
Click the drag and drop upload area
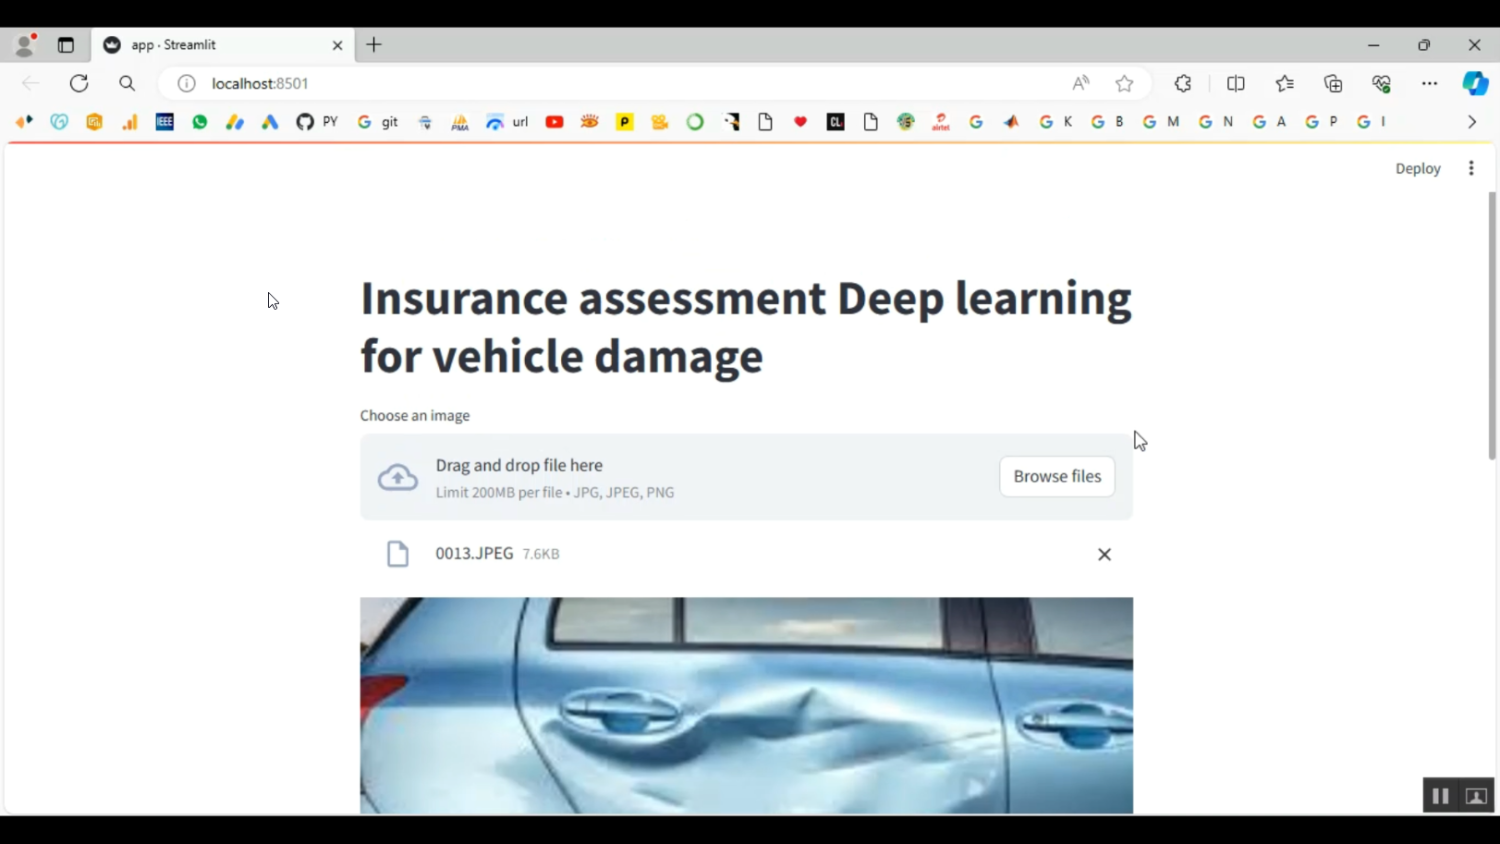pyautogui.click(x=746, y=477)
